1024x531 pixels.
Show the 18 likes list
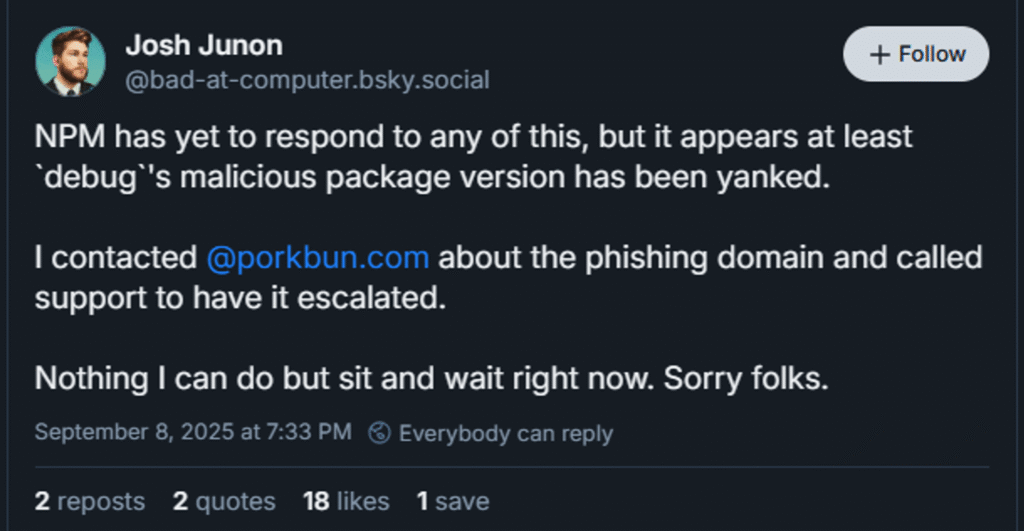click(345, 500)
